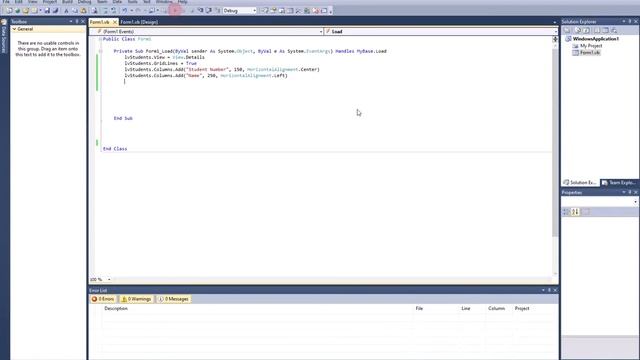Close the Error List panel
Image resolution: width=640 pixels, height=360 pixels.
555,290
